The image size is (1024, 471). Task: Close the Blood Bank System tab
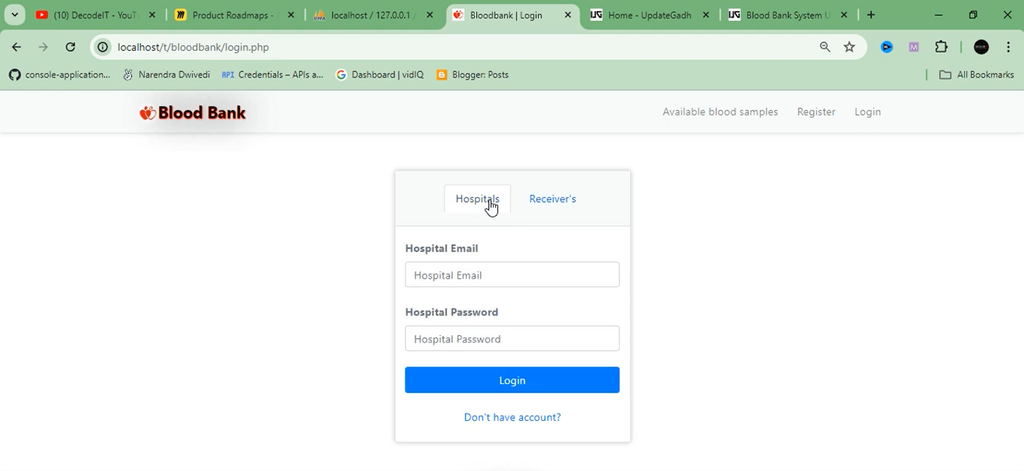point(844,15)
